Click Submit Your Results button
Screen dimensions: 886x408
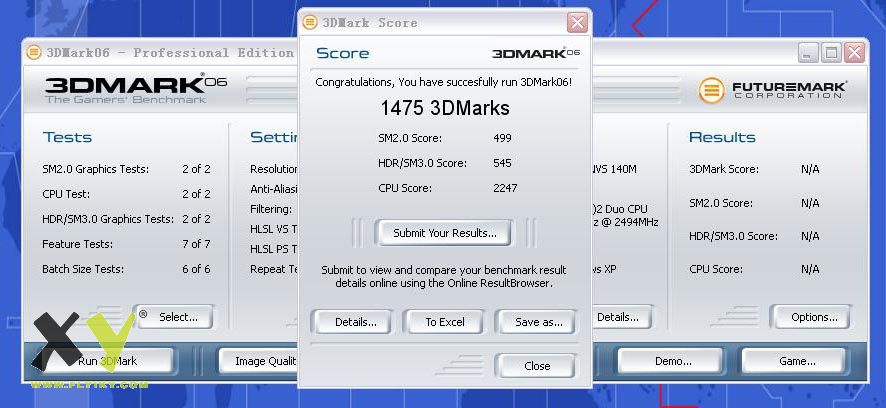coord(444,233)
